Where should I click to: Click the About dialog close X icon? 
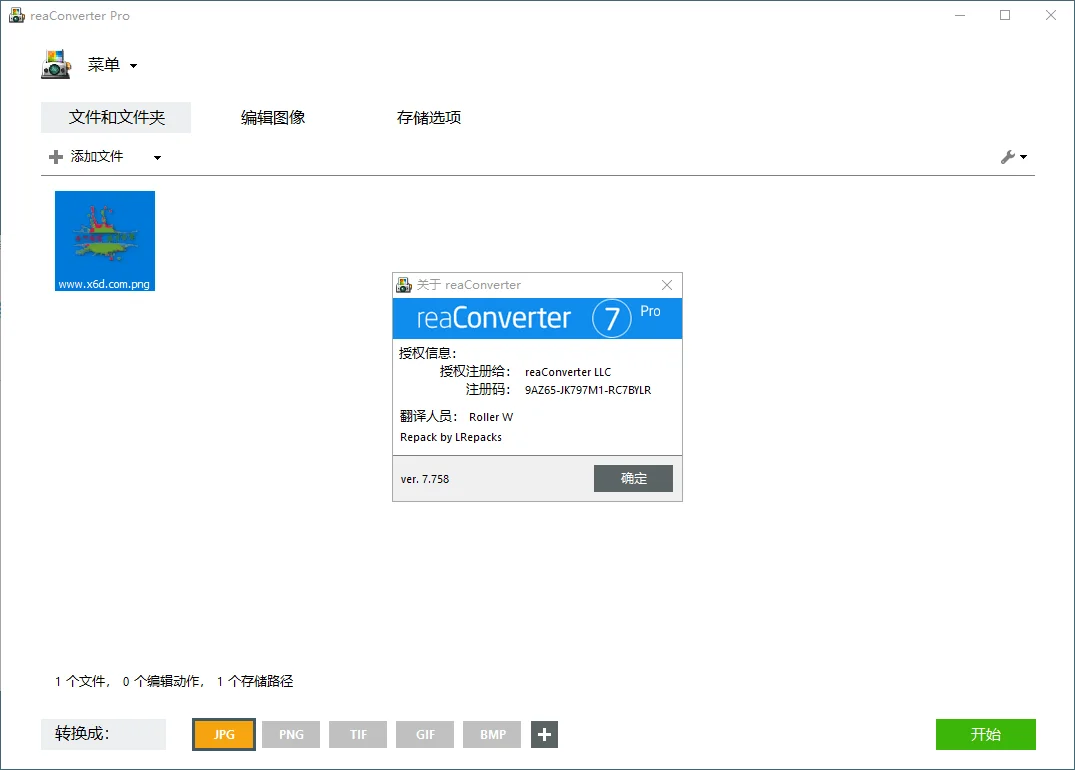click(667, 285)
